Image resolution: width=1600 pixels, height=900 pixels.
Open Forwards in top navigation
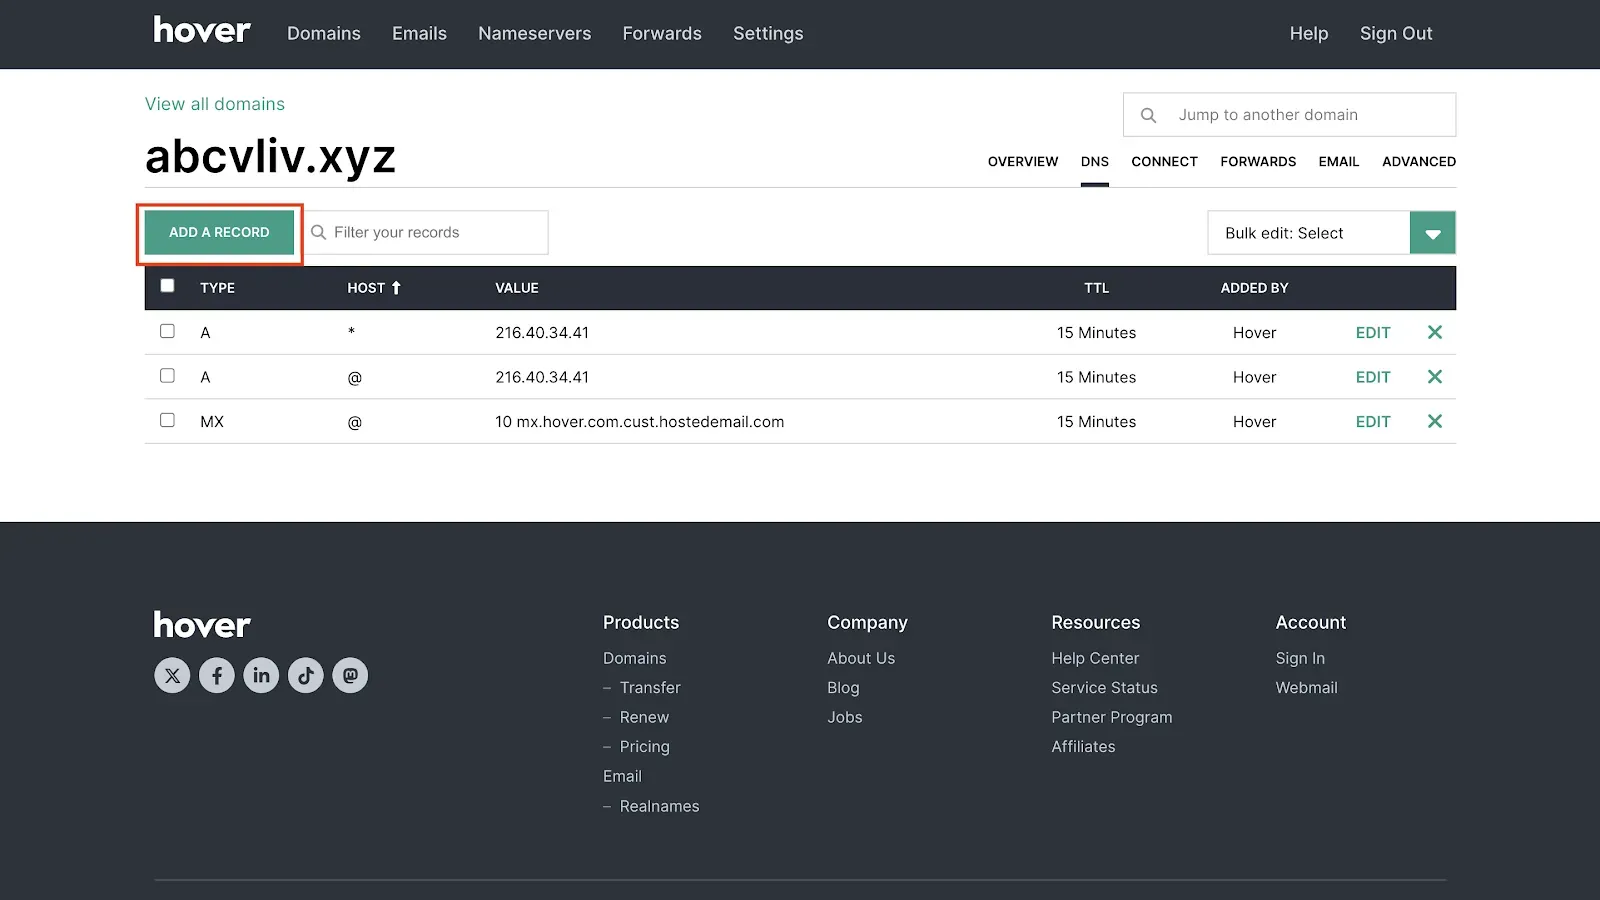662,33
